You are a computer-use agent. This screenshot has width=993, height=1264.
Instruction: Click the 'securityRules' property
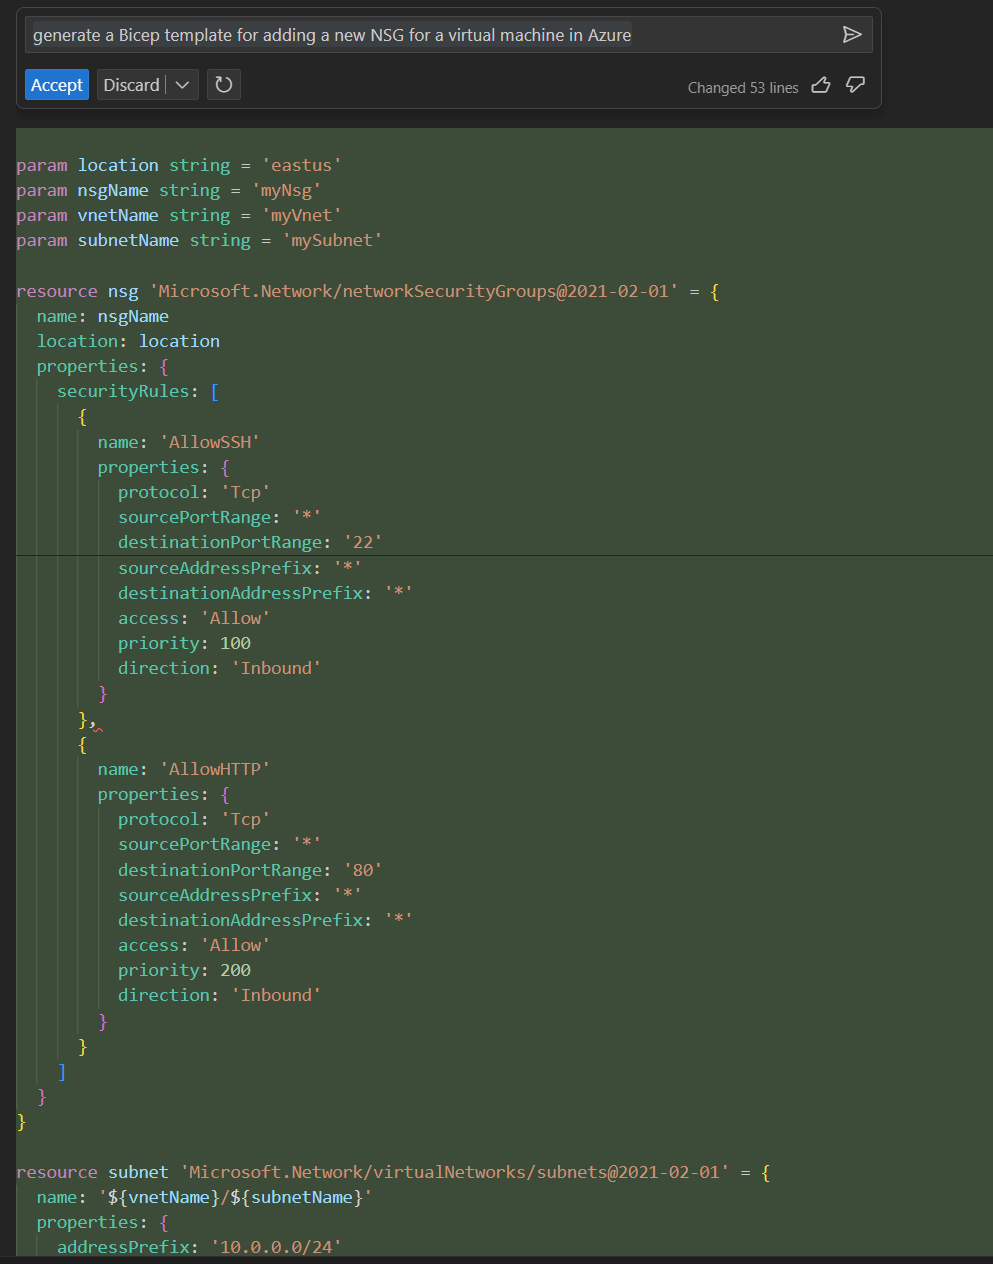coord(122,391)
